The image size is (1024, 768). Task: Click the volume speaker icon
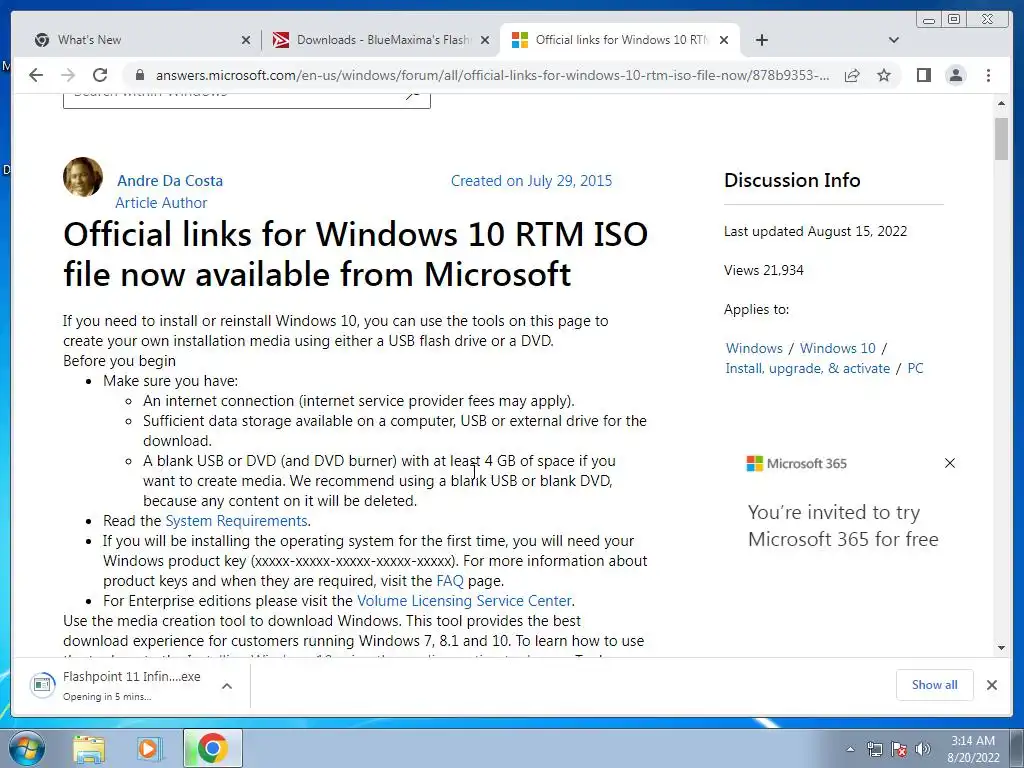pos(923,749)
